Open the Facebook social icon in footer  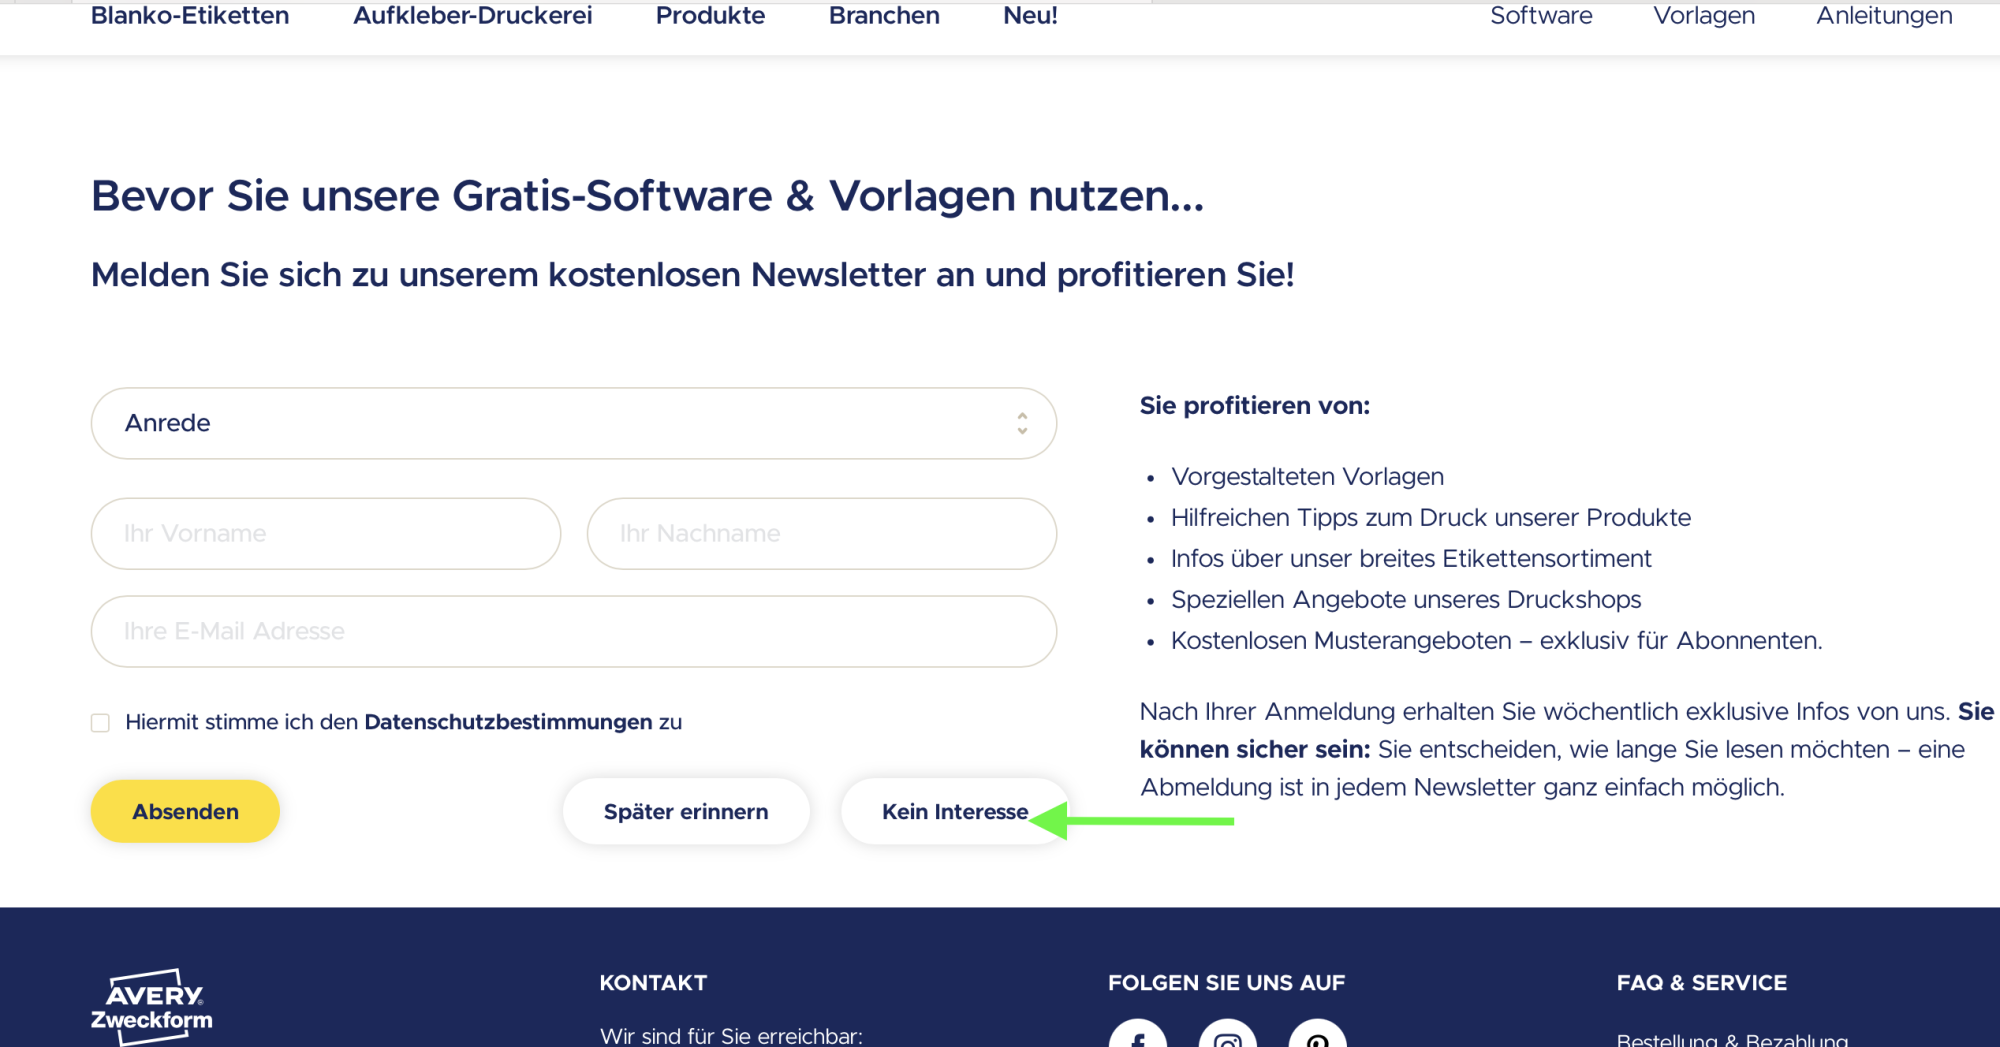pos(1137,1040)
